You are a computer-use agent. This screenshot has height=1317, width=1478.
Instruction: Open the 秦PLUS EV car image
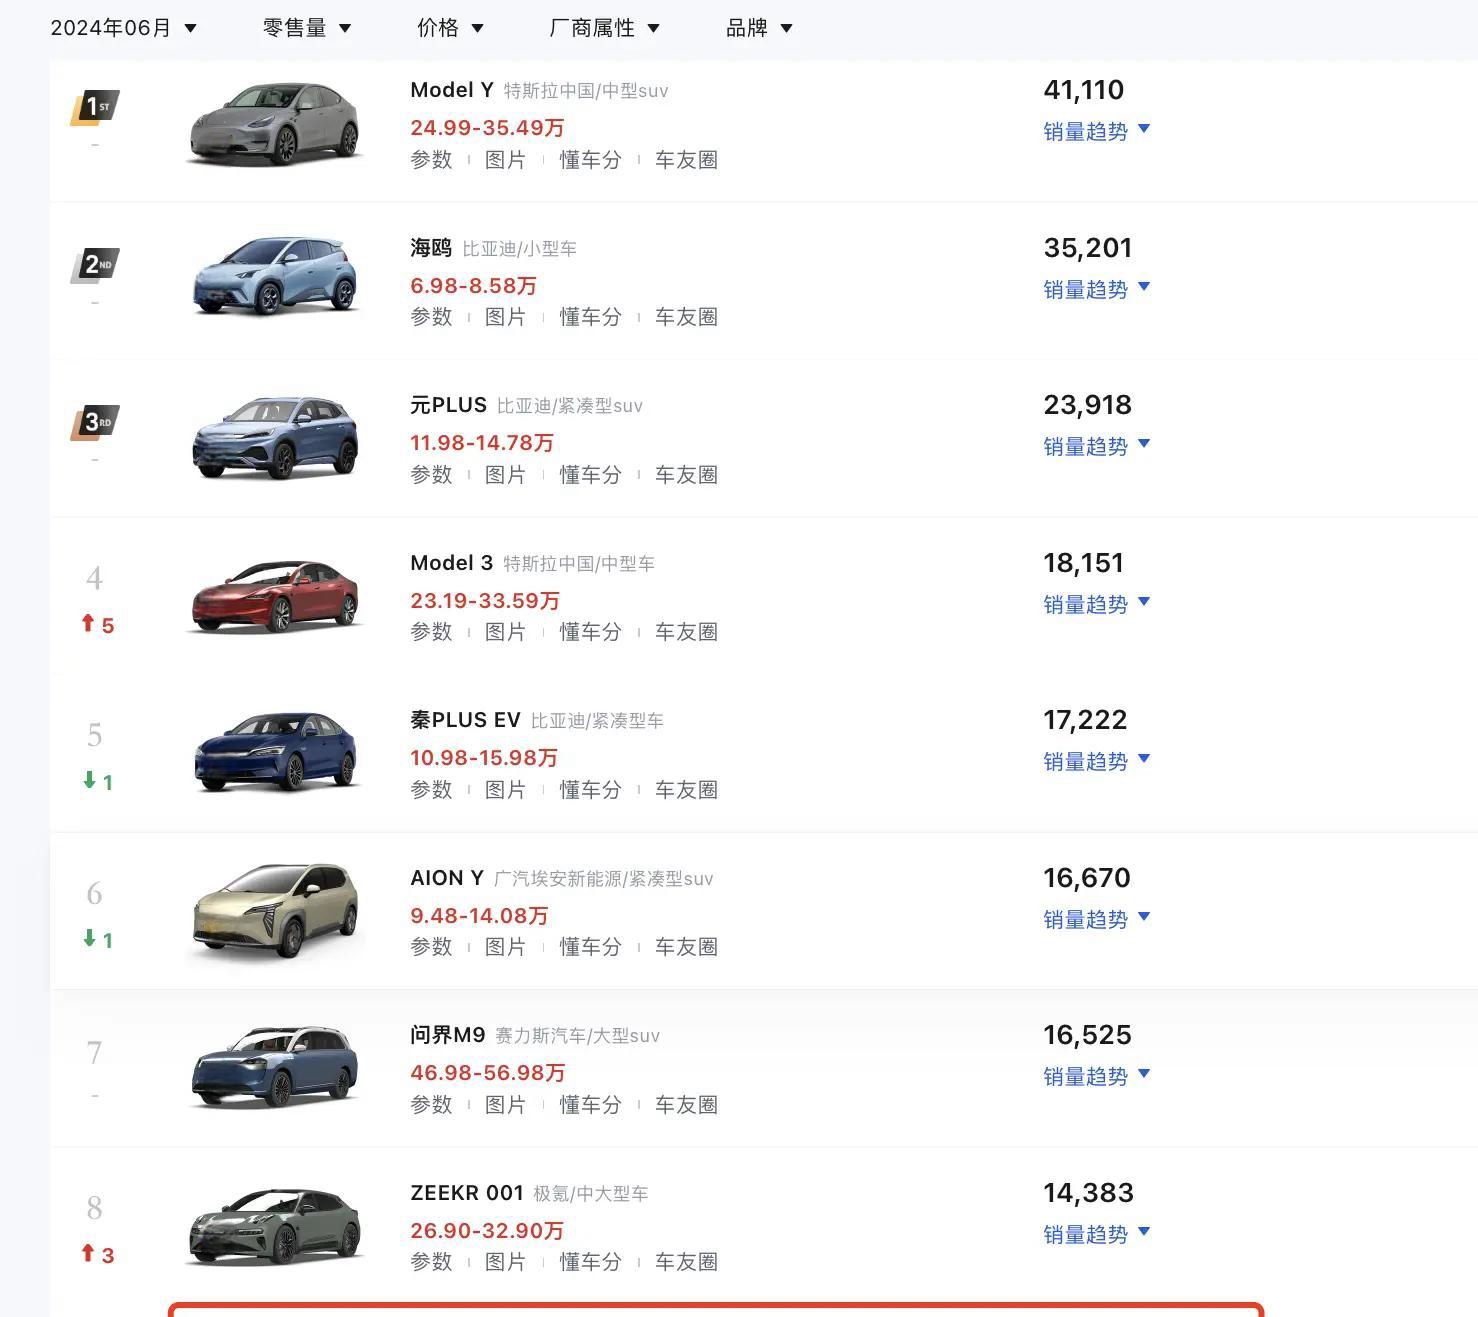275,751
